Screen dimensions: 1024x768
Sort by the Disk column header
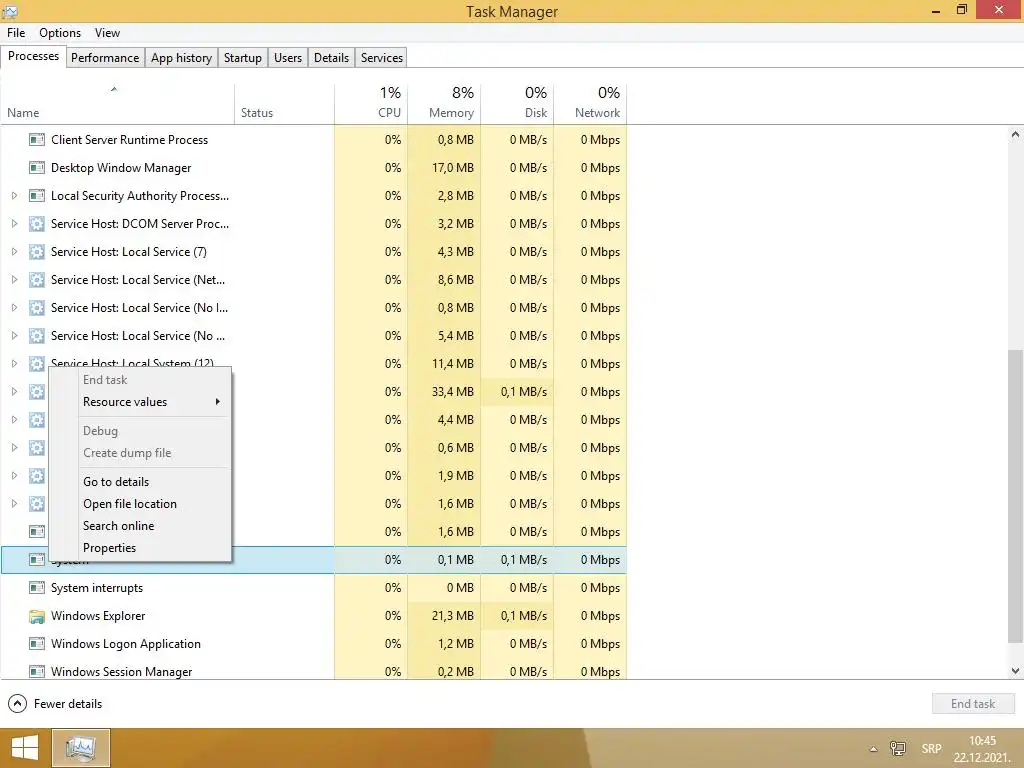517,103
